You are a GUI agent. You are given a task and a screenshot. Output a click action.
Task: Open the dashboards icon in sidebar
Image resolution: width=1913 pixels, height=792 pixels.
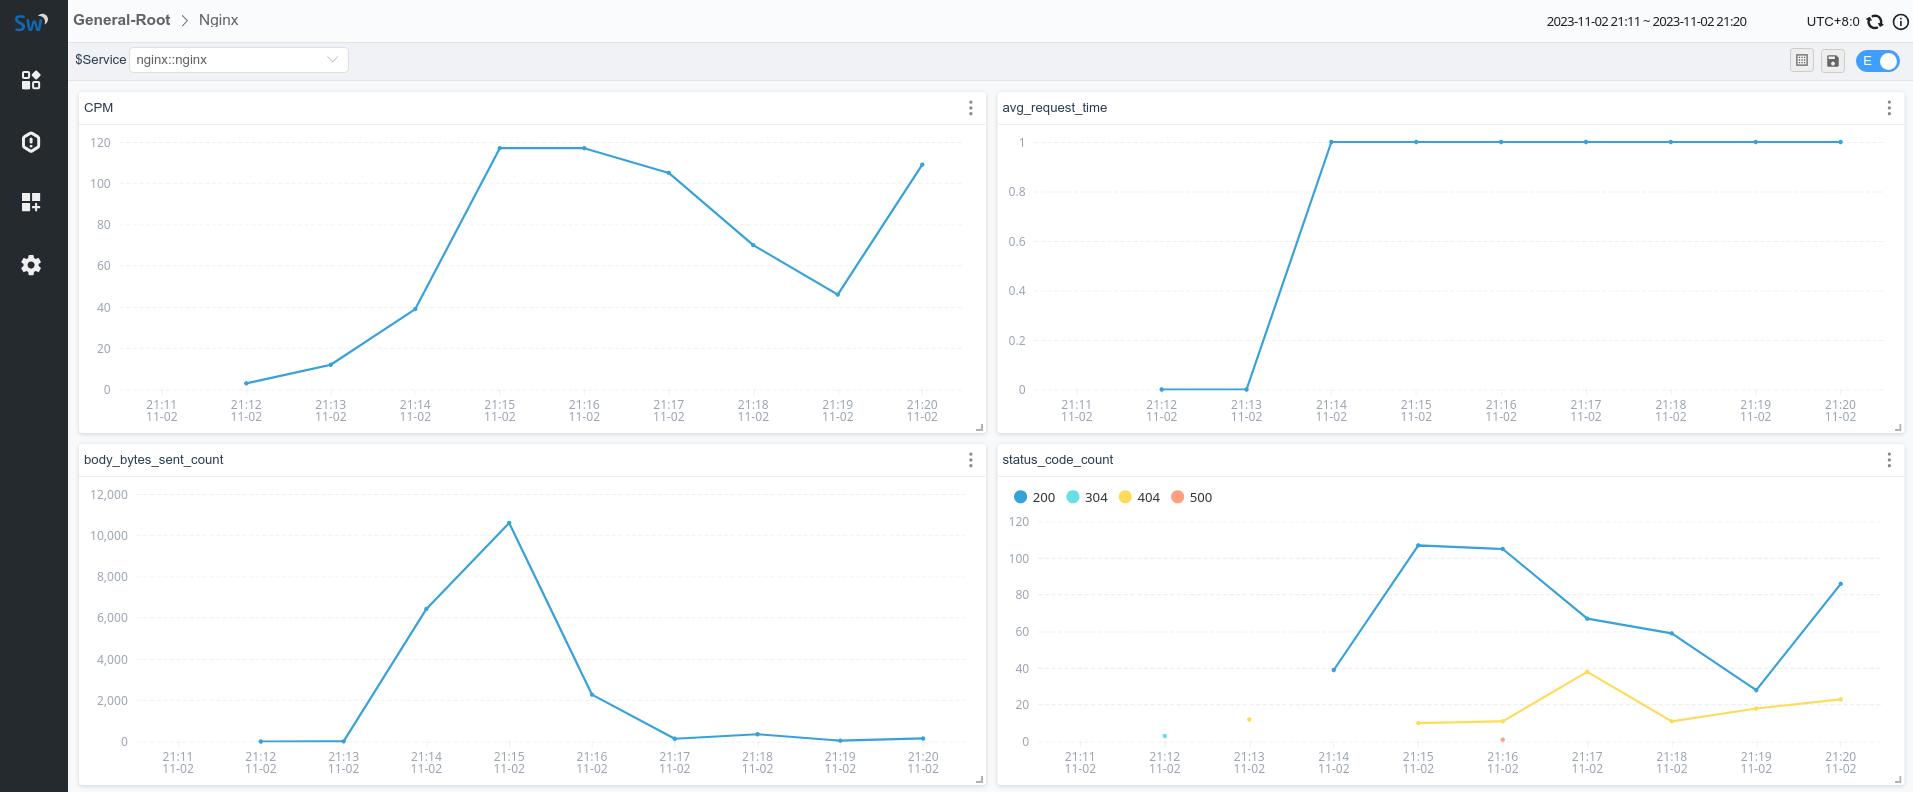pos(31,80)
